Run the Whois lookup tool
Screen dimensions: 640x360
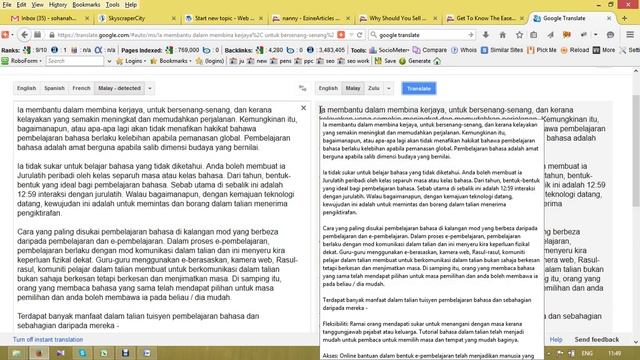[464, 50]
